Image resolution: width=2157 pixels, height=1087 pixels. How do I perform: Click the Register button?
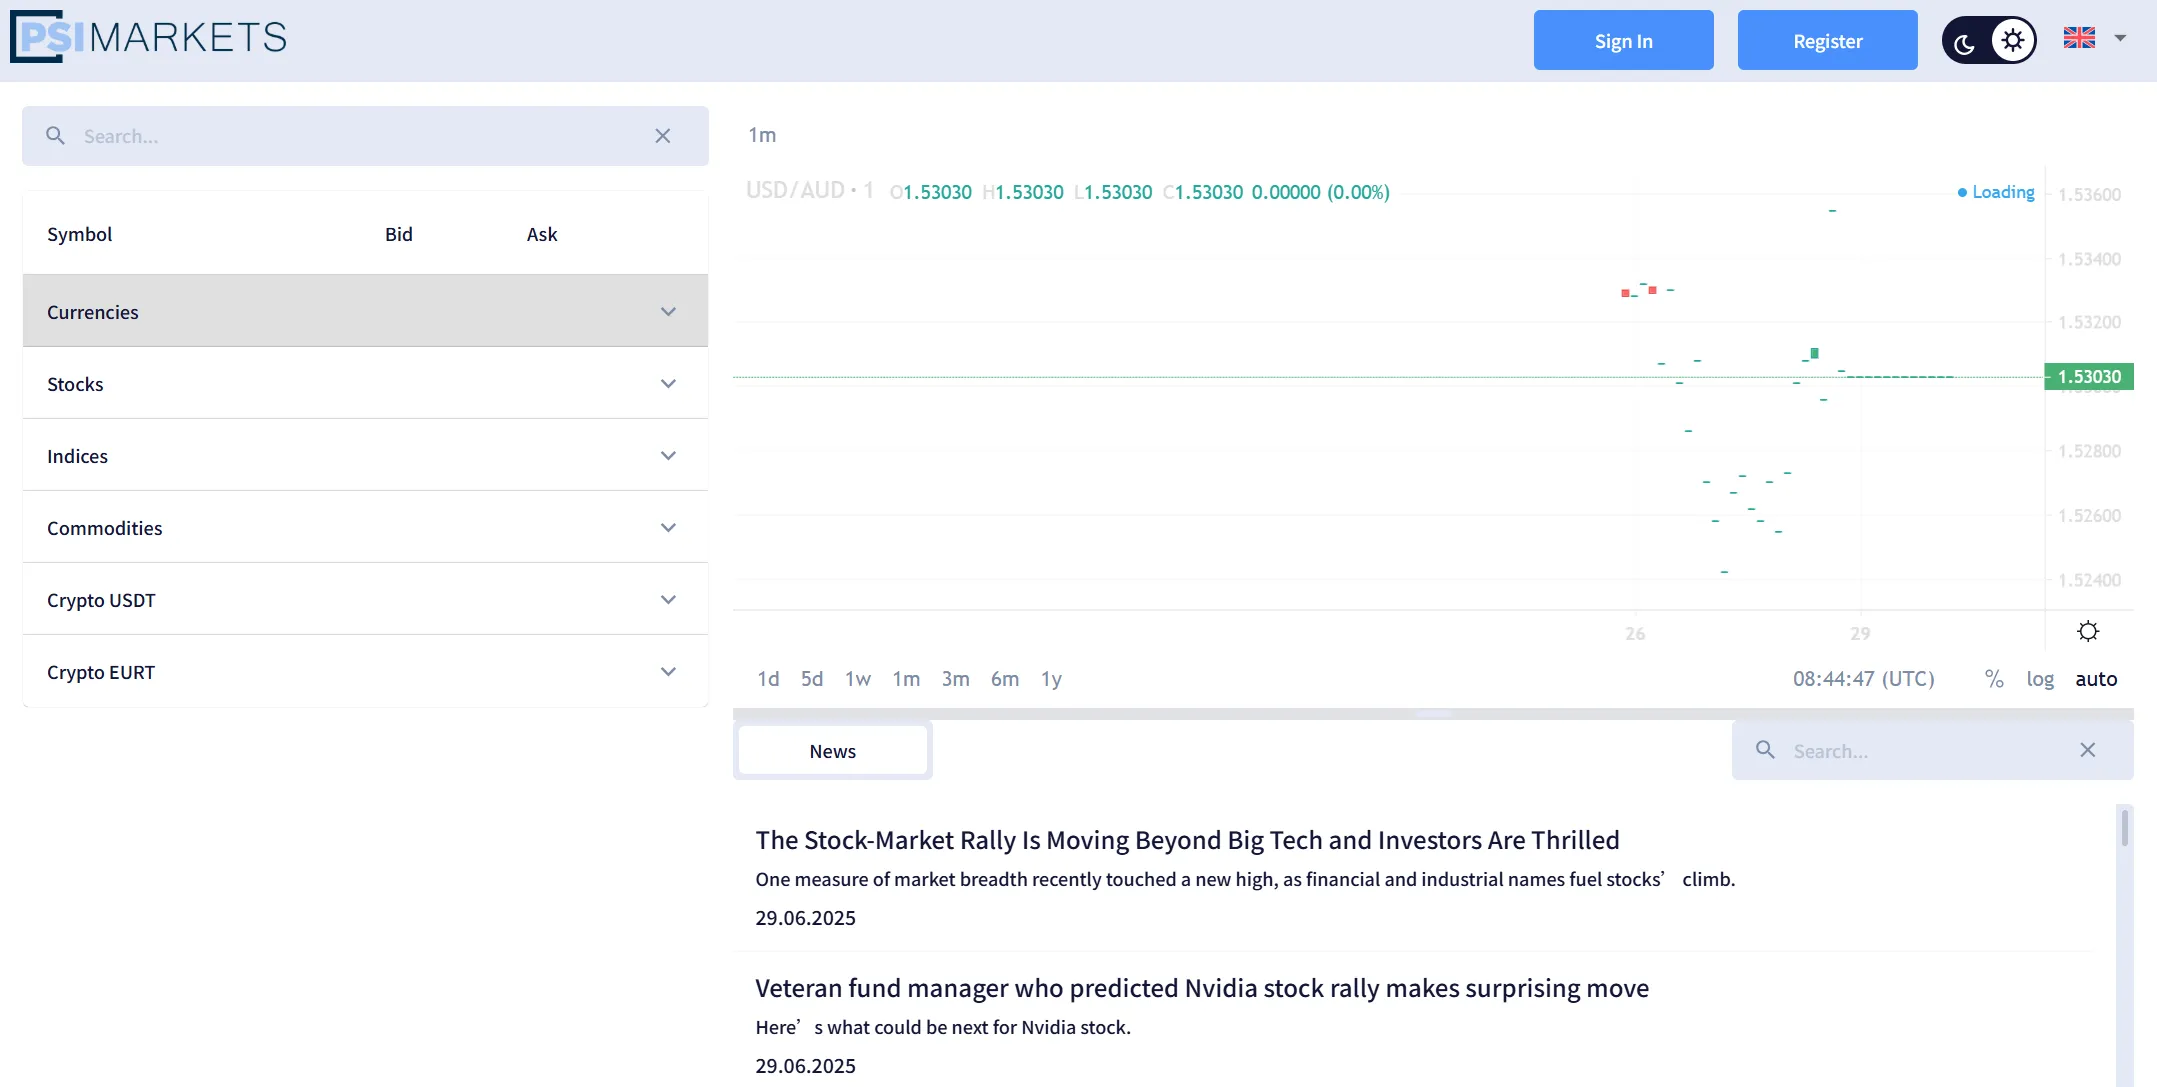pyautogui.click(x=1828, y=40)
